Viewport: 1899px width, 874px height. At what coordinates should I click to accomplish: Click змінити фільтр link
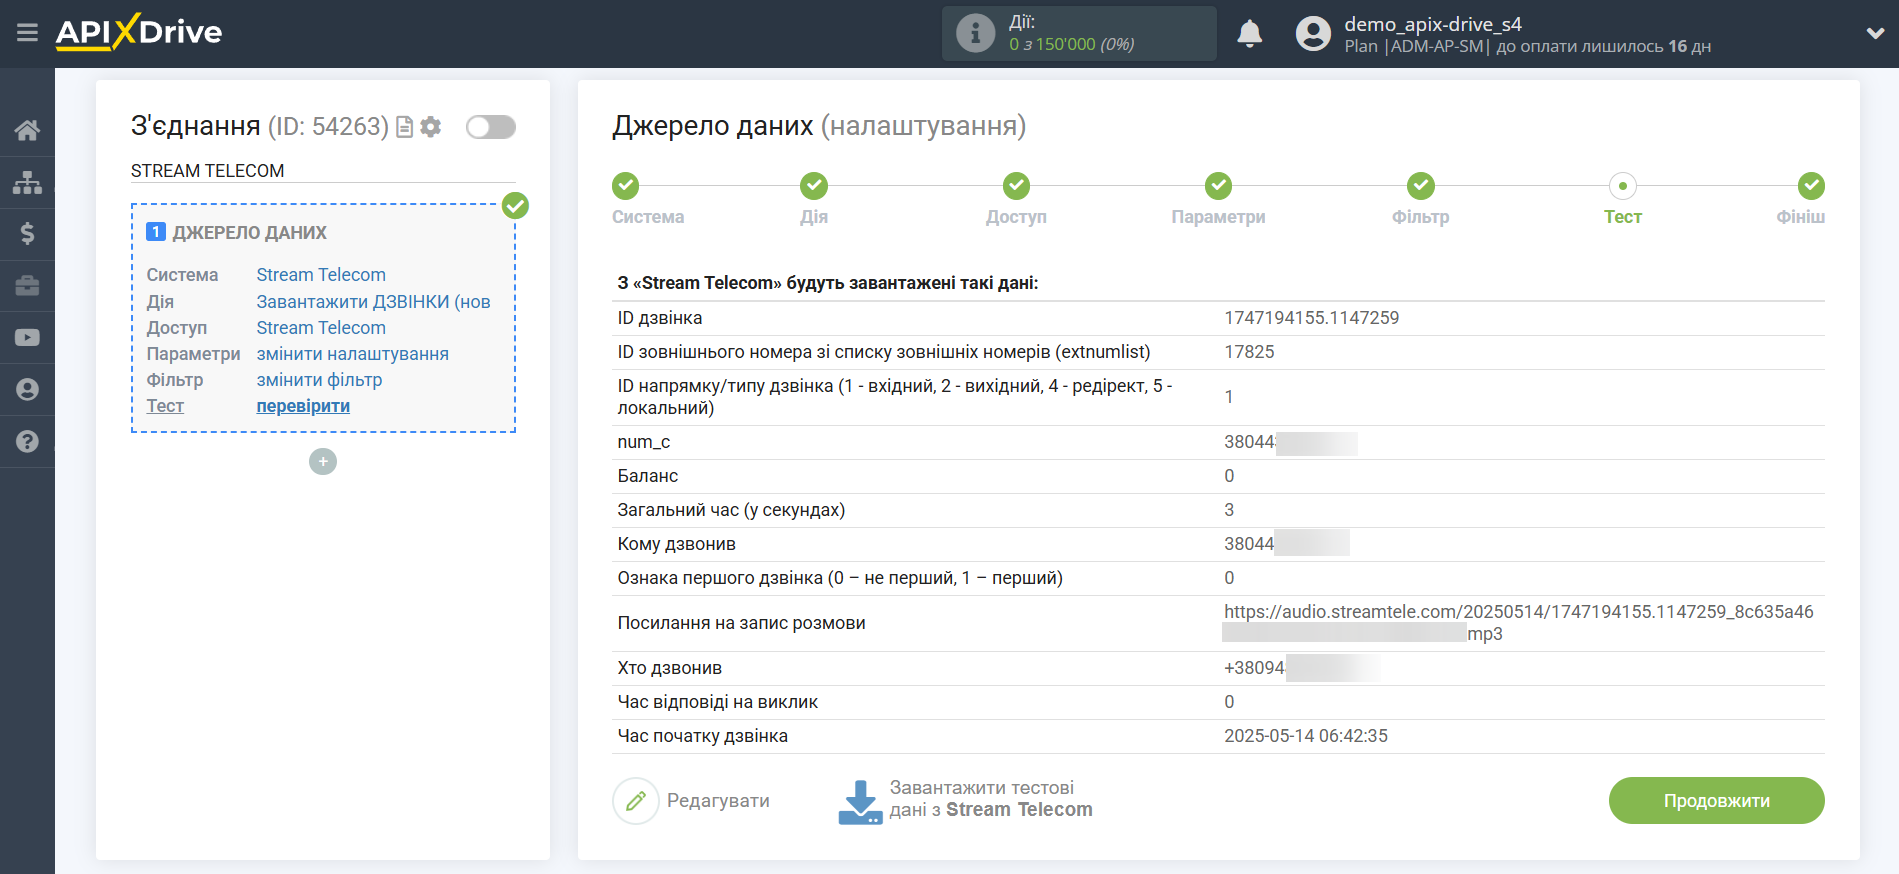tap(319, 380)
